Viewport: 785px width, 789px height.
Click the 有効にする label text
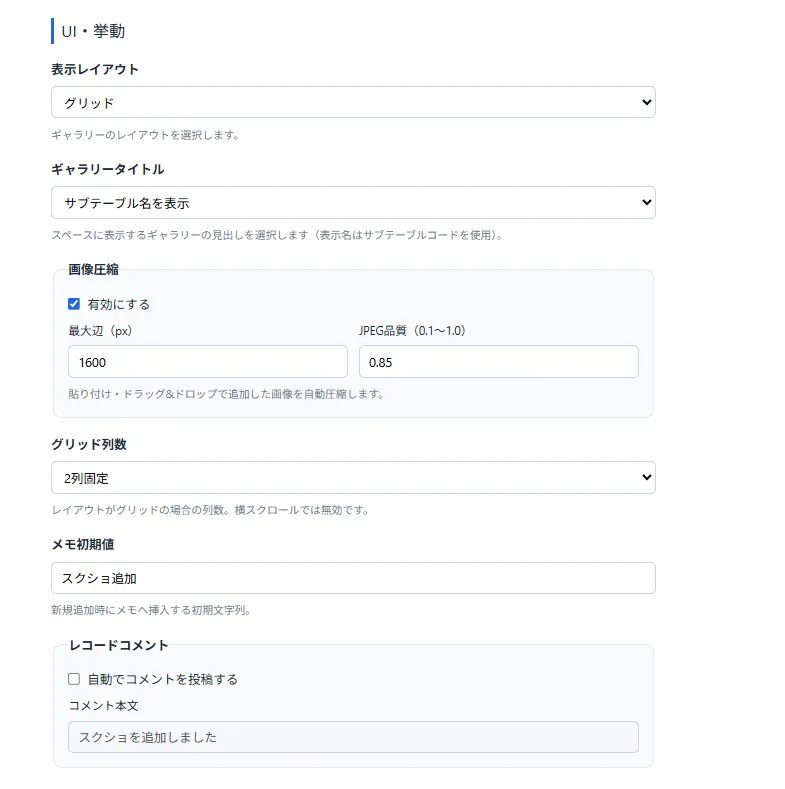click(119, 304)
